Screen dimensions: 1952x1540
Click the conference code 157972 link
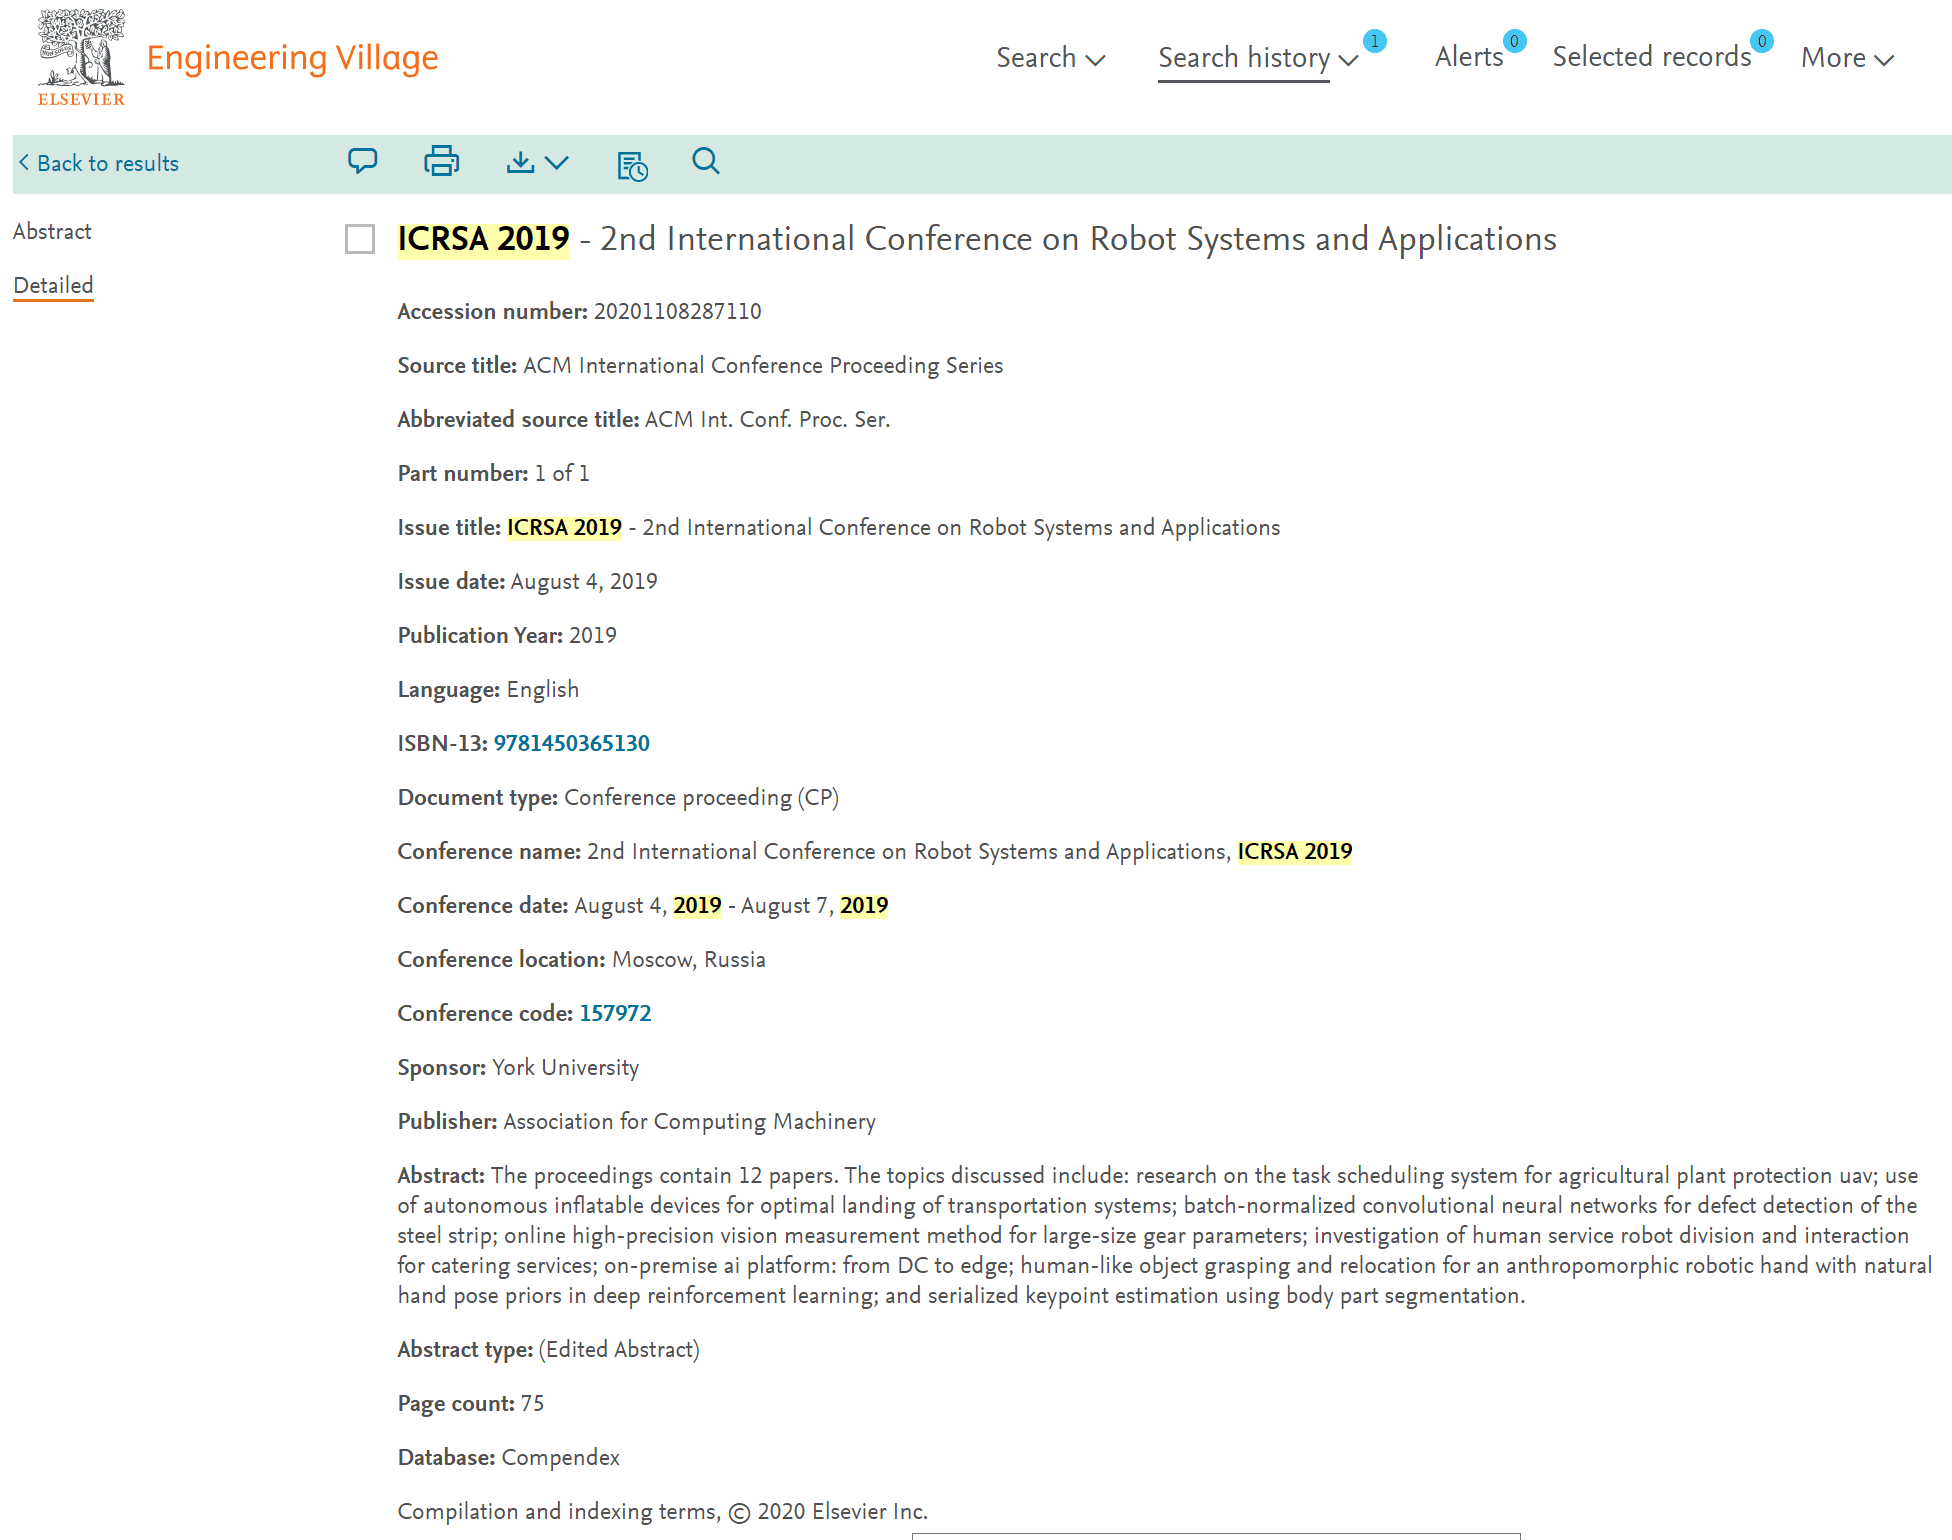(615, 1013)
